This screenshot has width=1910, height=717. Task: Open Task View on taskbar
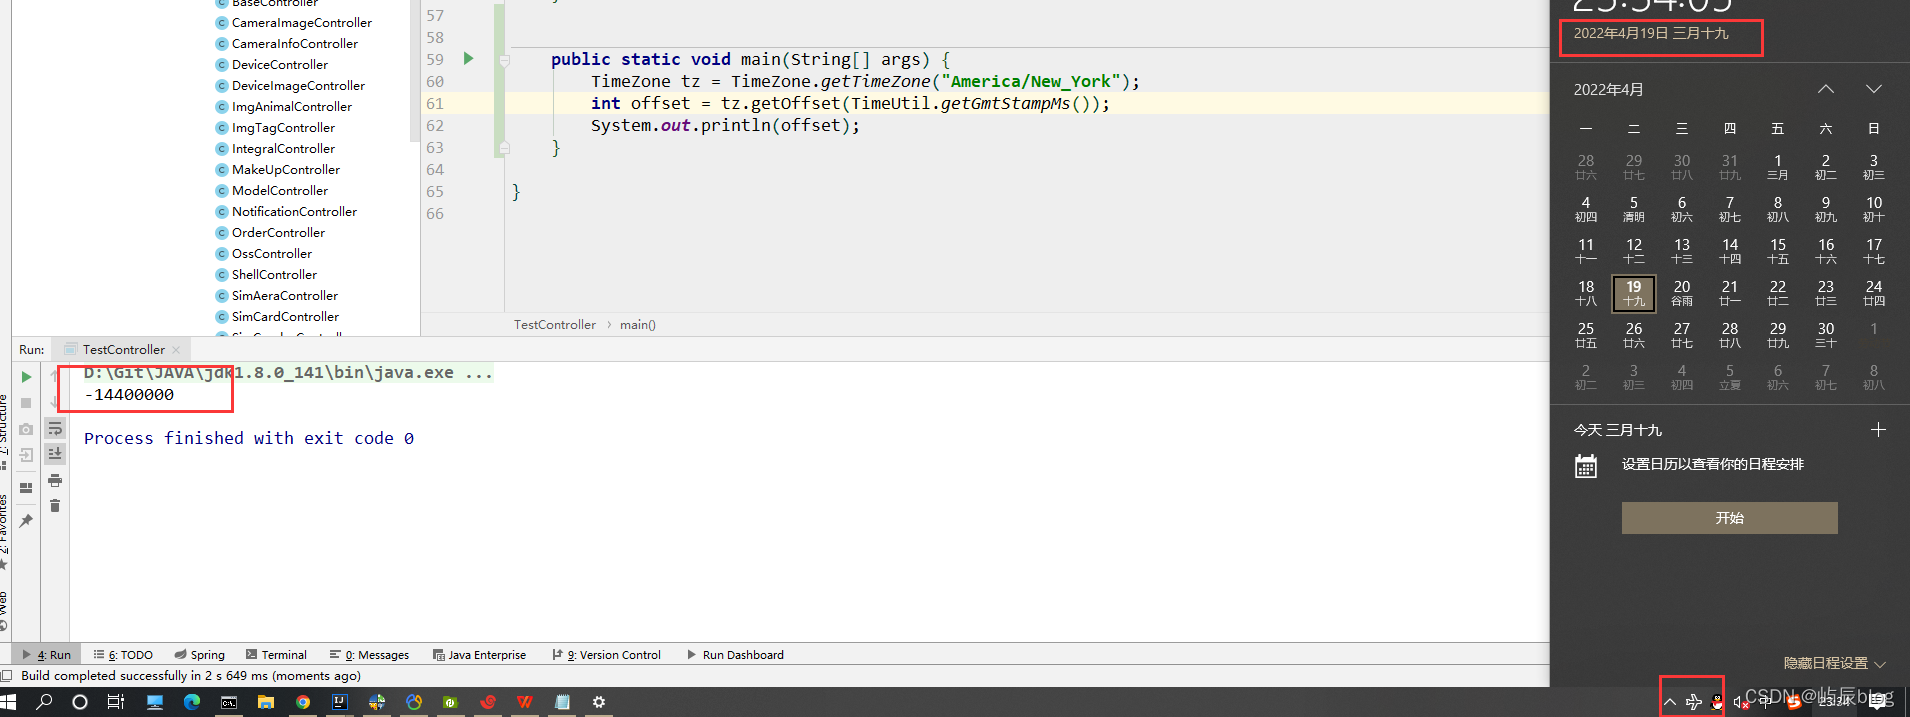click(116, 702)
